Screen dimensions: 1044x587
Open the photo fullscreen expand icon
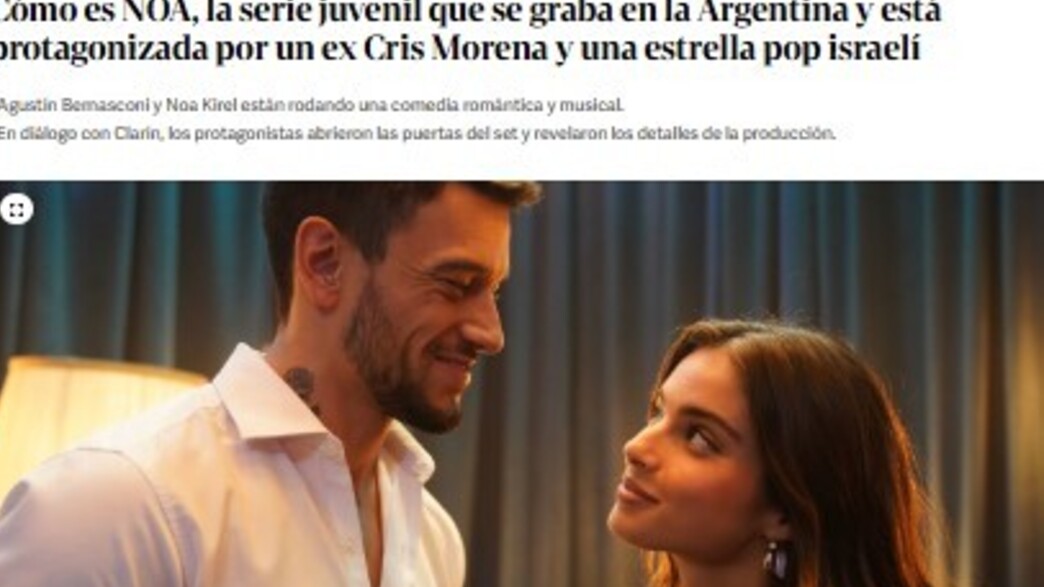pyautogui.click(x=17, y=209)
